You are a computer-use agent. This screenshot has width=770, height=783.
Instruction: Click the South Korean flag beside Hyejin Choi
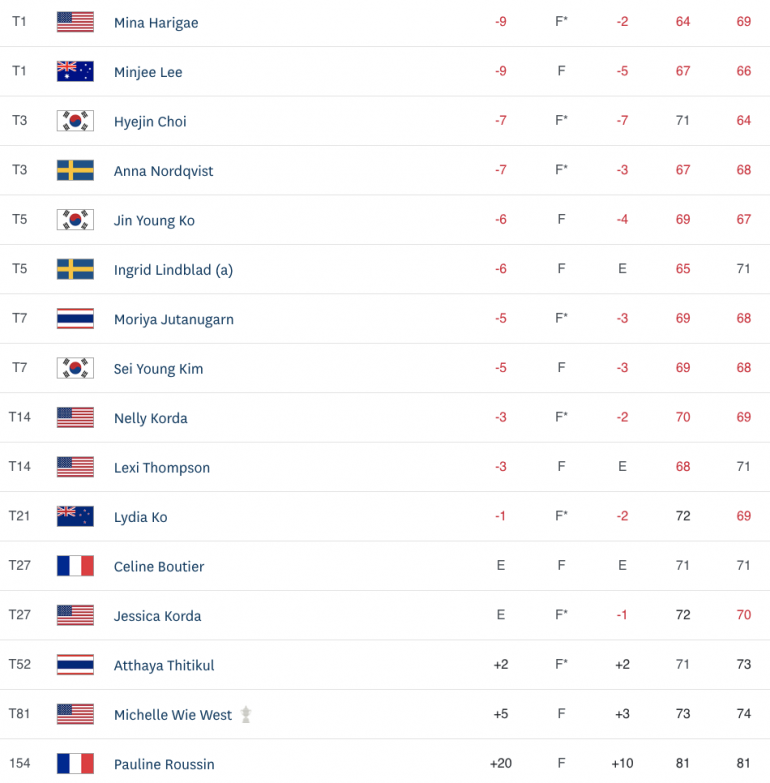(x=75, y=121)
